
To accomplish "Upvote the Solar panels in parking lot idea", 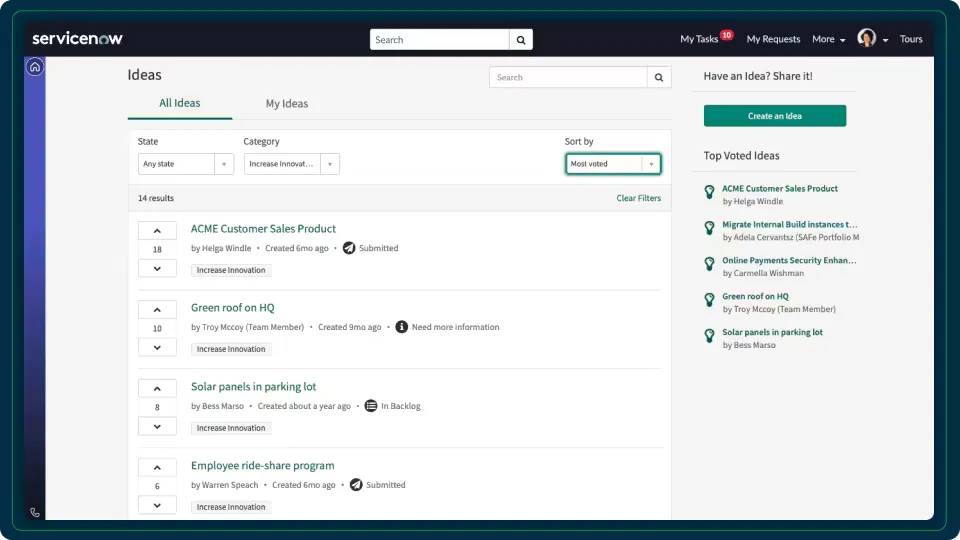I will point(157,389).
